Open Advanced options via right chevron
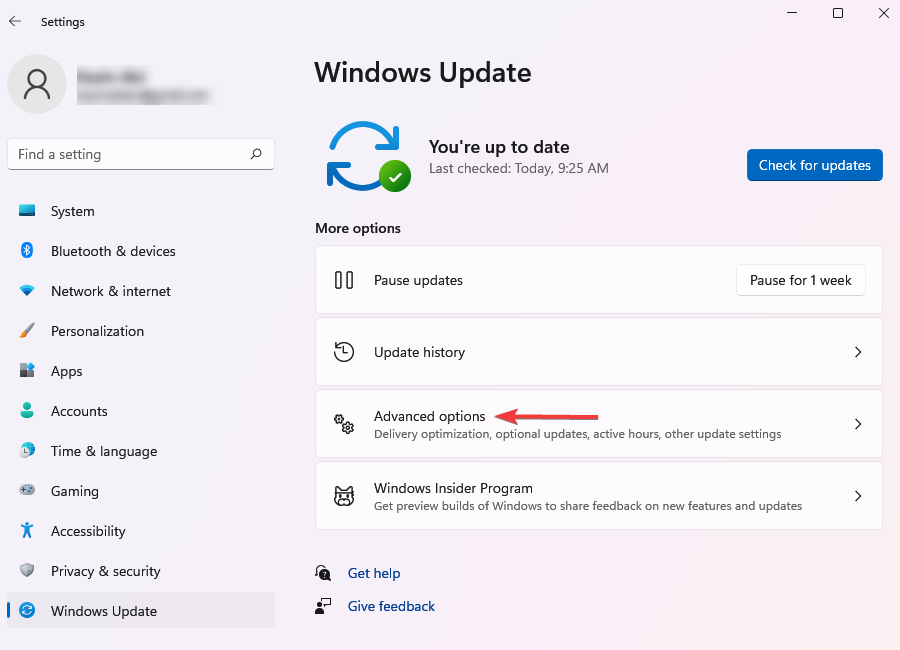 [x=858, y=424]
